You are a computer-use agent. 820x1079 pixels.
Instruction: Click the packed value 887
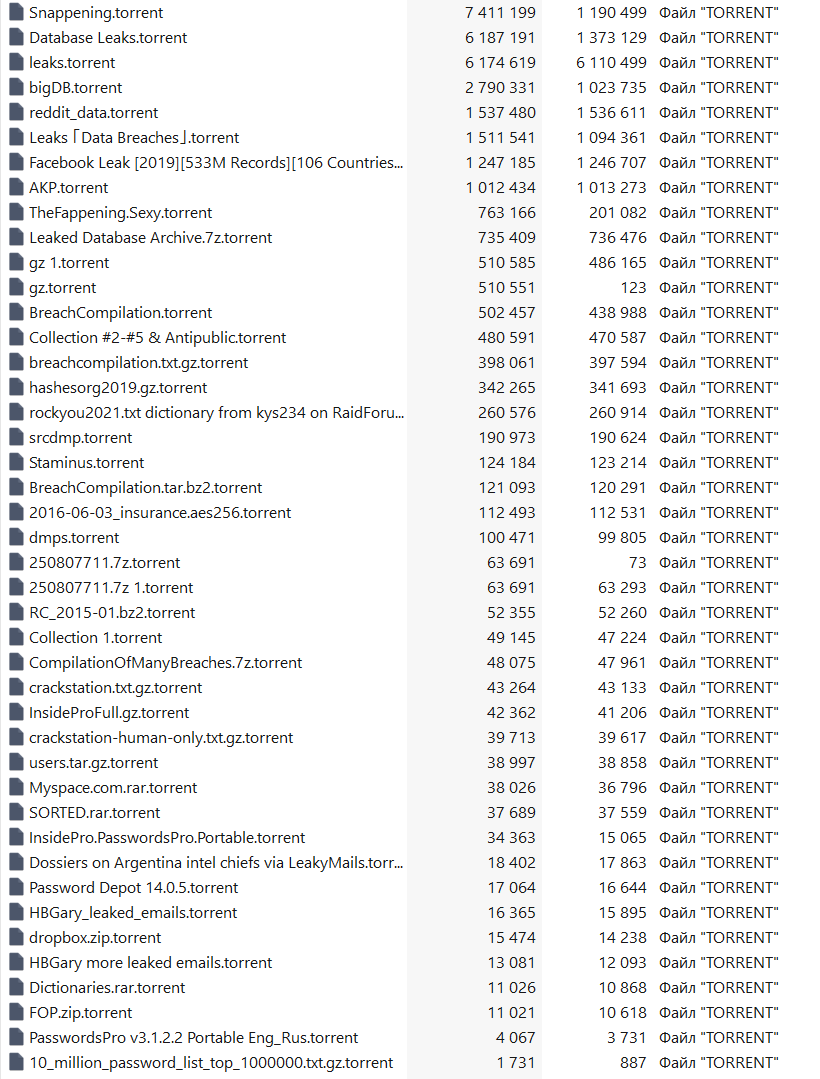[x=634, y=1063]
